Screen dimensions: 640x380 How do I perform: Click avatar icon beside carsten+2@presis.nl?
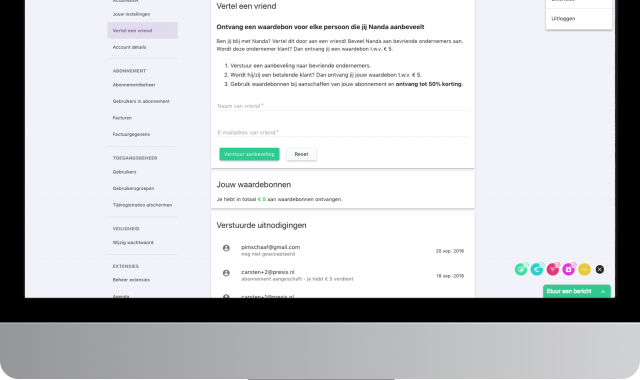pos(226,273)
